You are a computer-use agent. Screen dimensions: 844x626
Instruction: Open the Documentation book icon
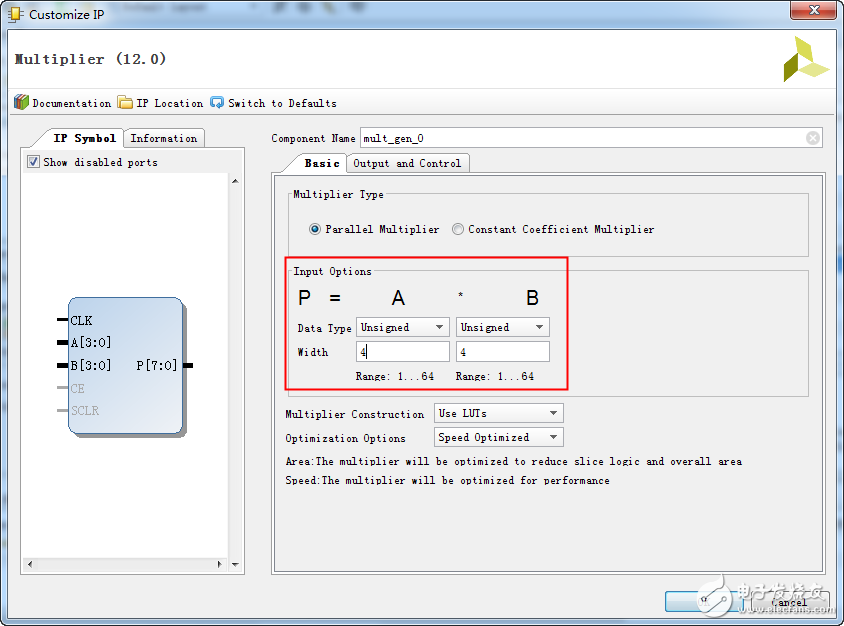[21, 102]
